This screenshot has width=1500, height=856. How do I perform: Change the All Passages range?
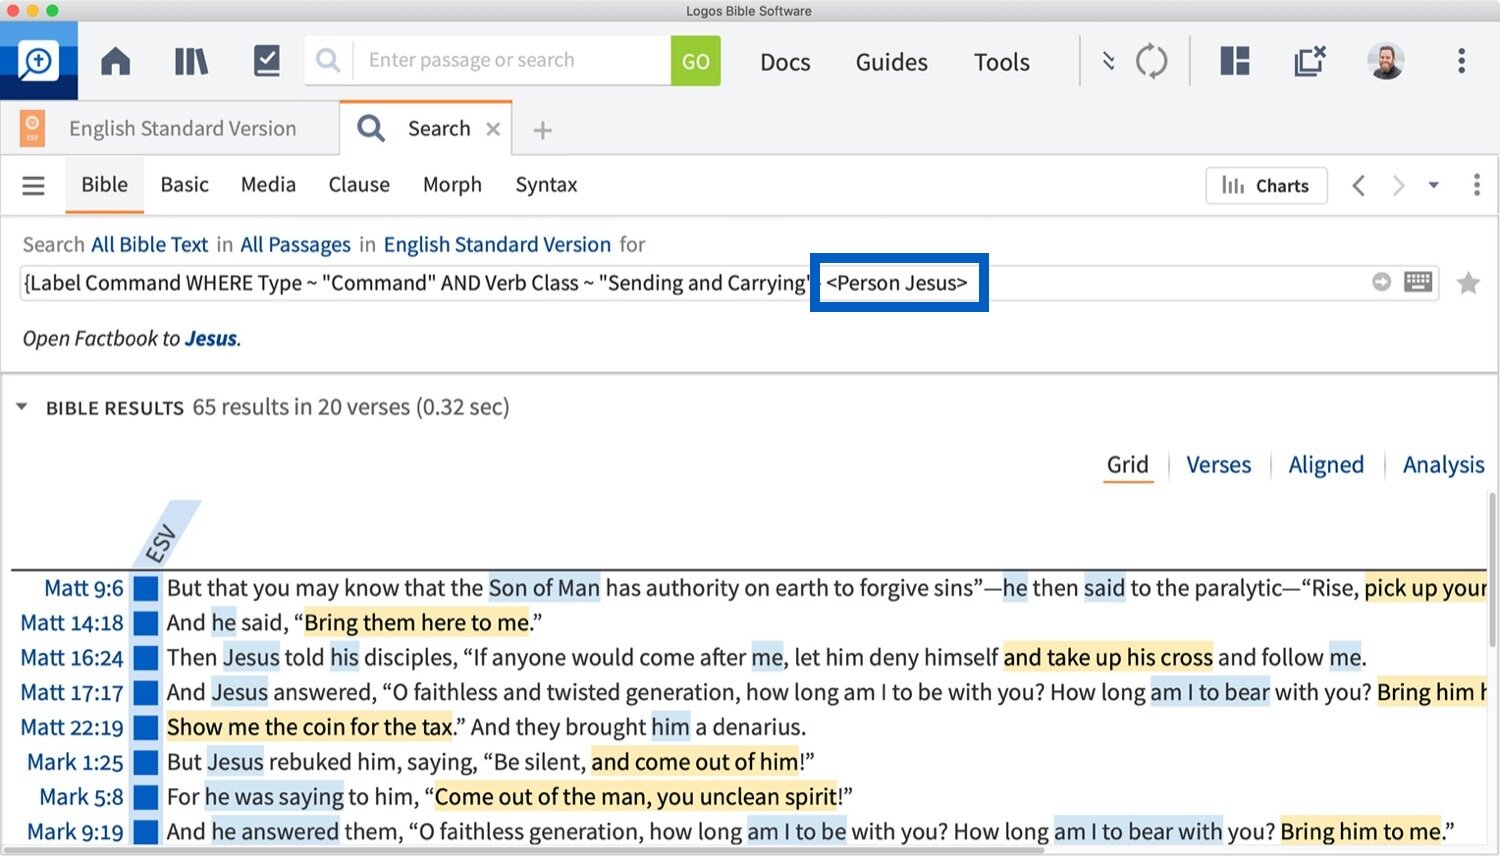pos(296,245)
